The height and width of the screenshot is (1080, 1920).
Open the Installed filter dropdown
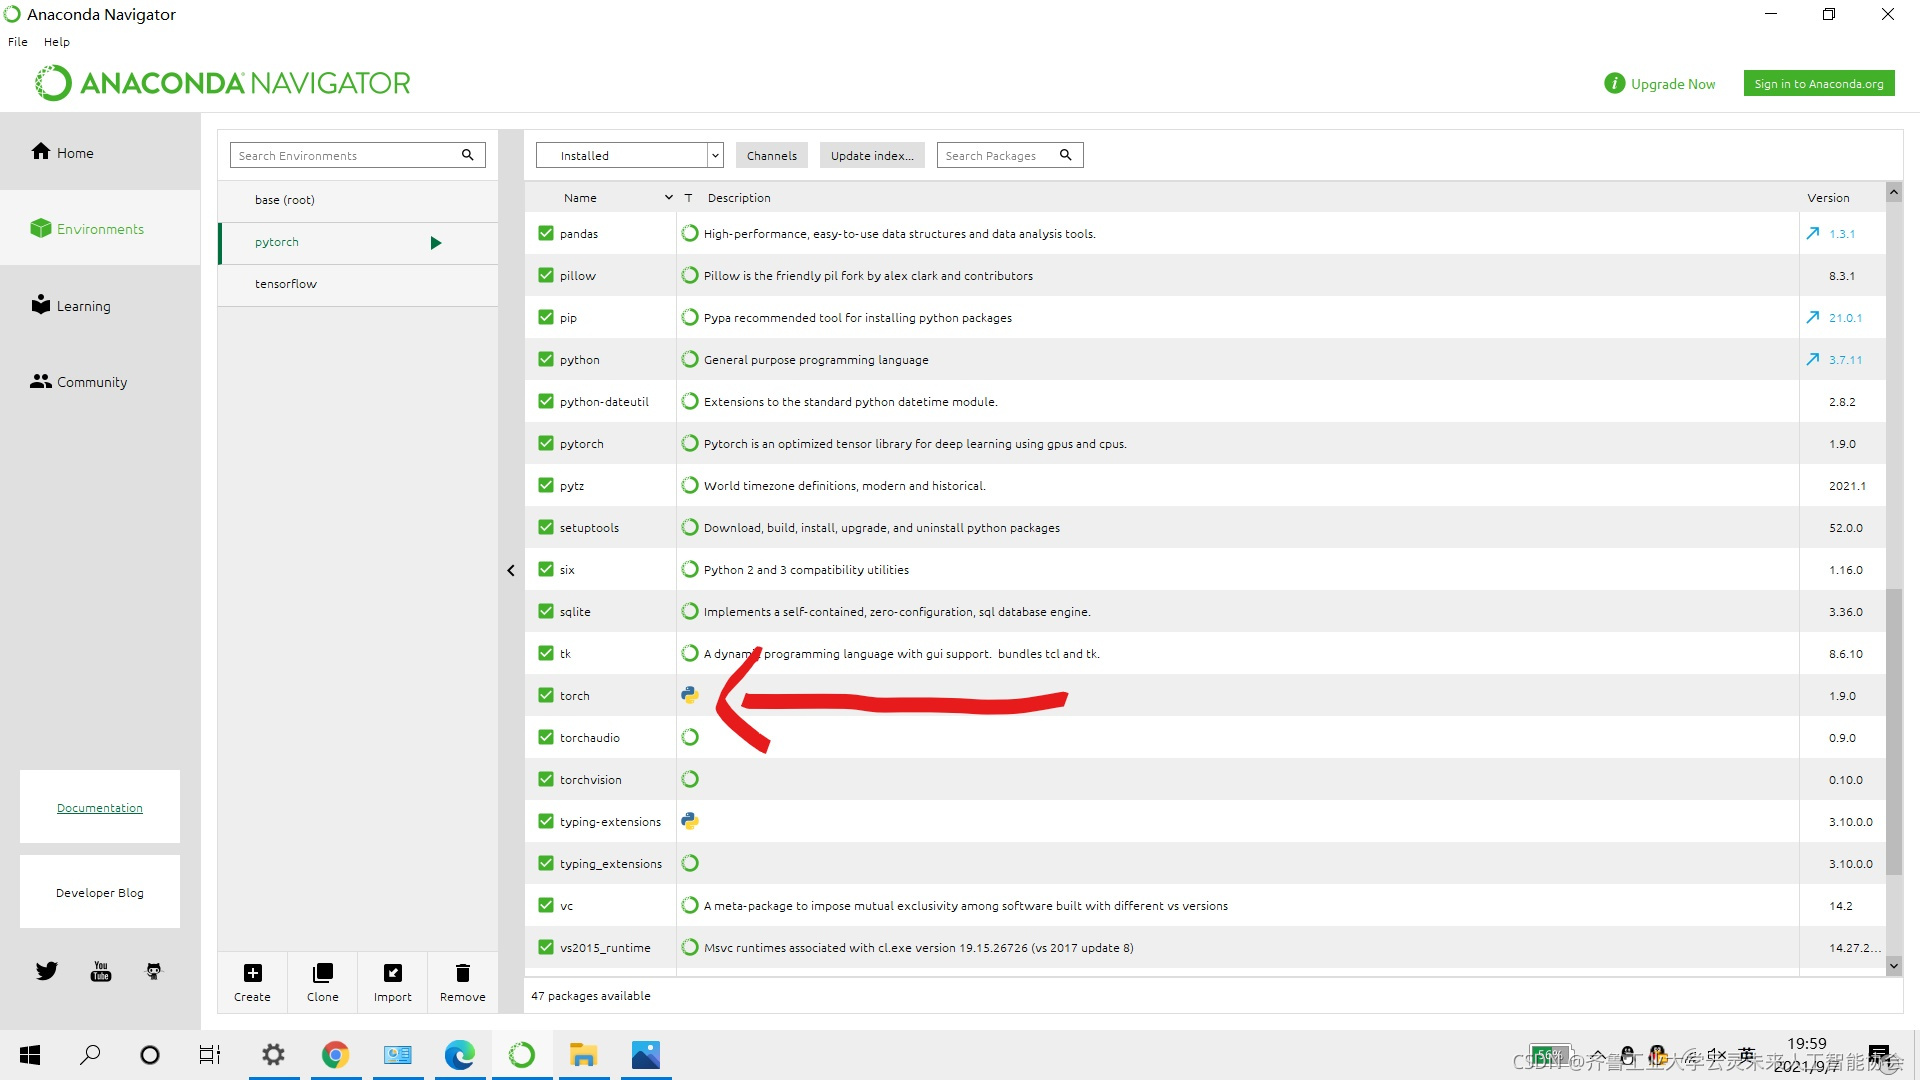[x=630, y=155]
